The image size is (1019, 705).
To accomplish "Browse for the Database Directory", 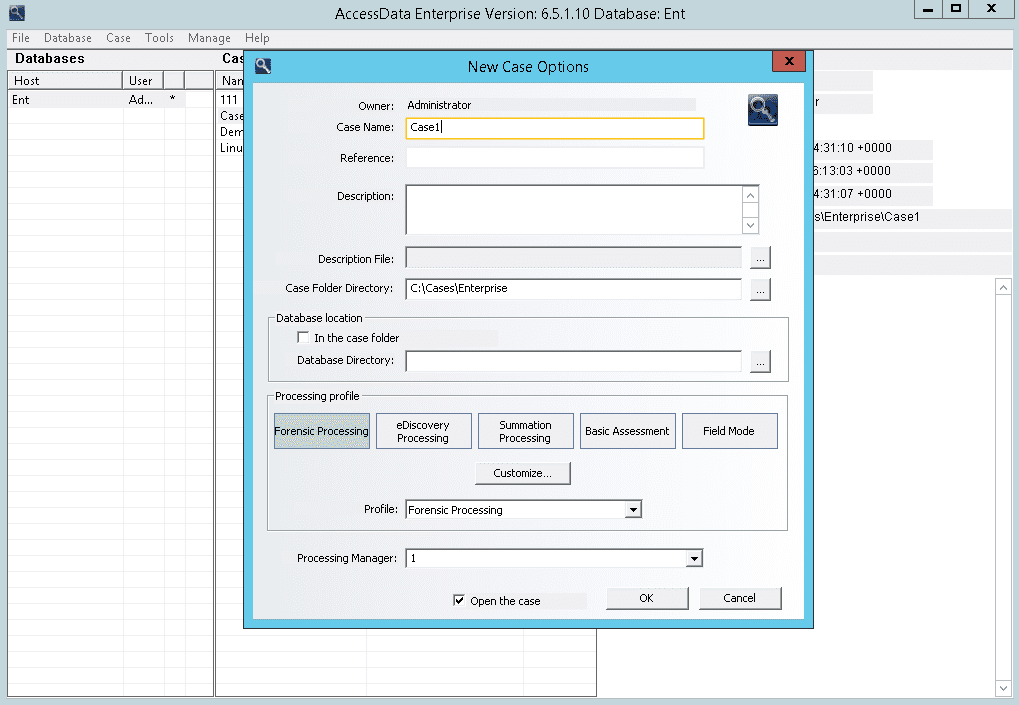I will pyautogui.click(x=760, y=361).
